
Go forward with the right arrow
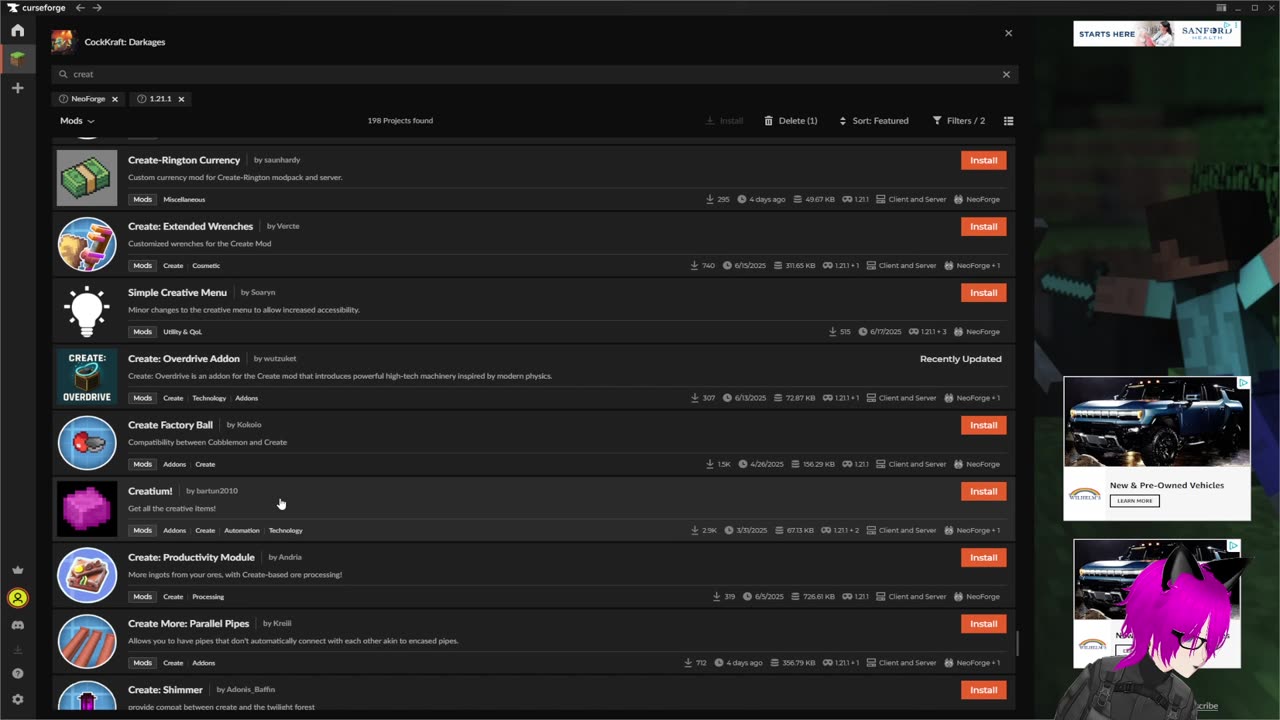pos(97,8)
